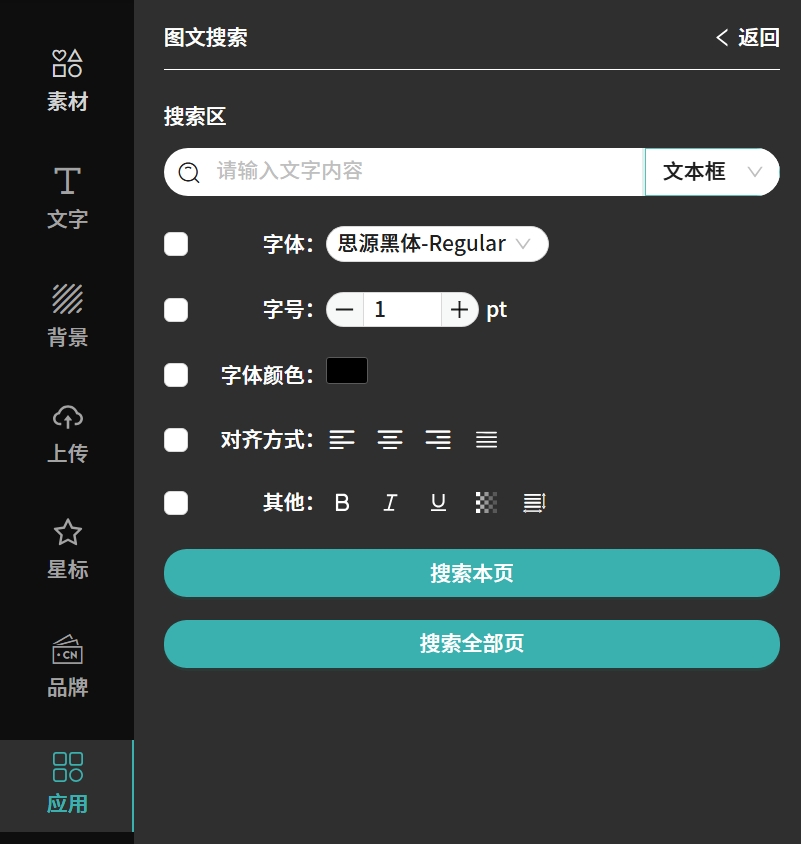
Task: Click the transparency checkerboard icon
Action: point(486,503)
